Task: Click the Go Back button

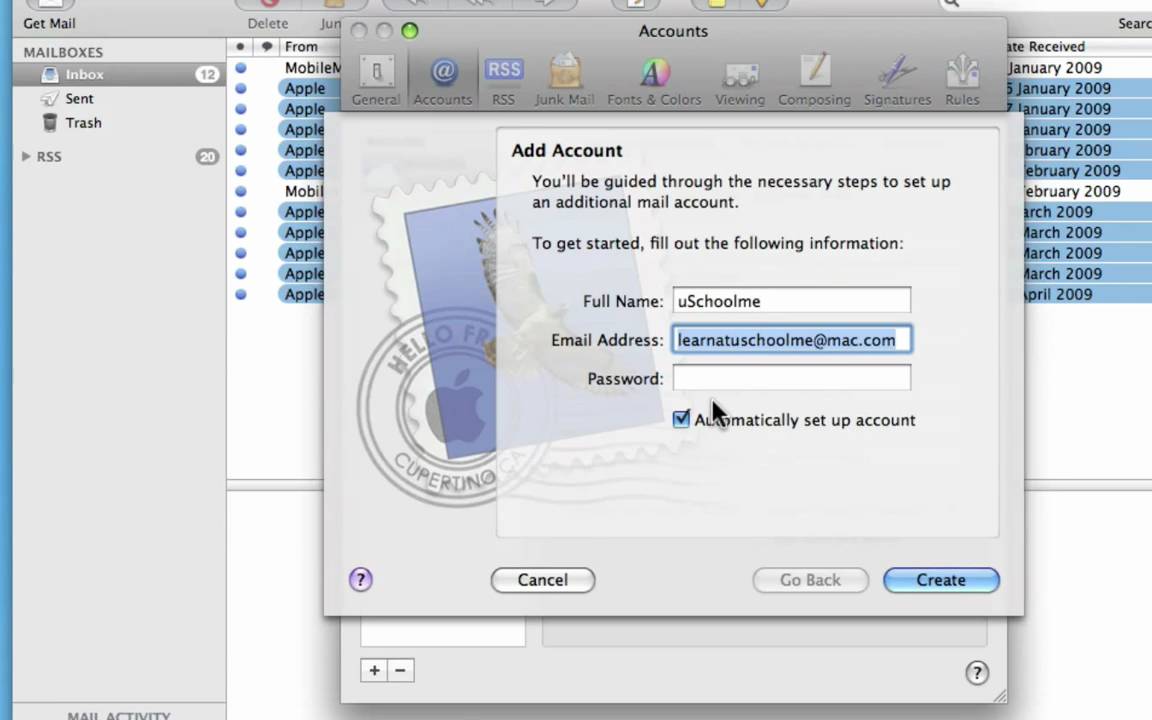Action: (810, 580)
